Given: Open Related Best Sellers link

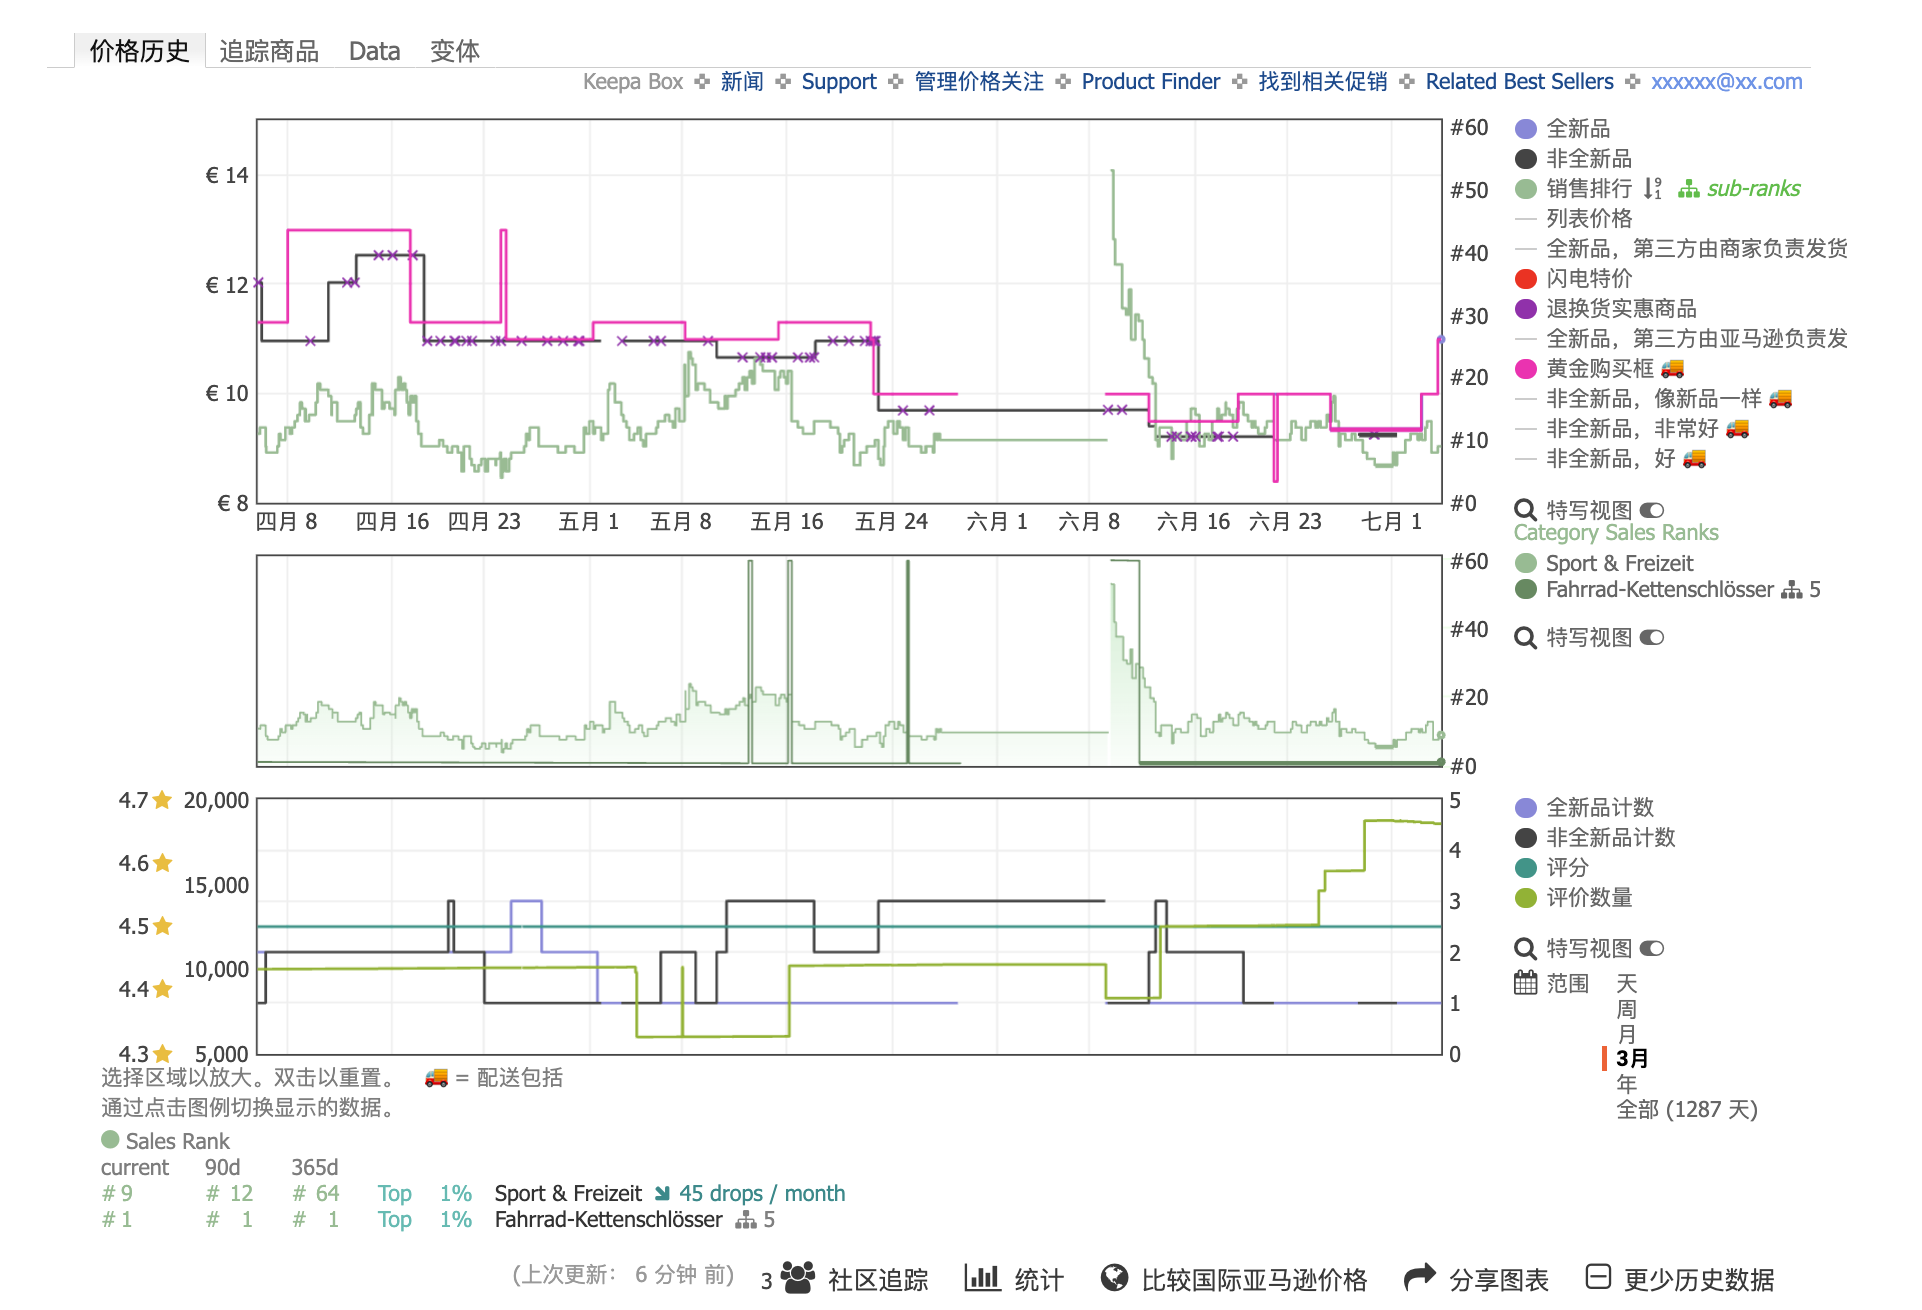Looking at the screenshot, I should pyautogui.click(x=1518, y=82).
